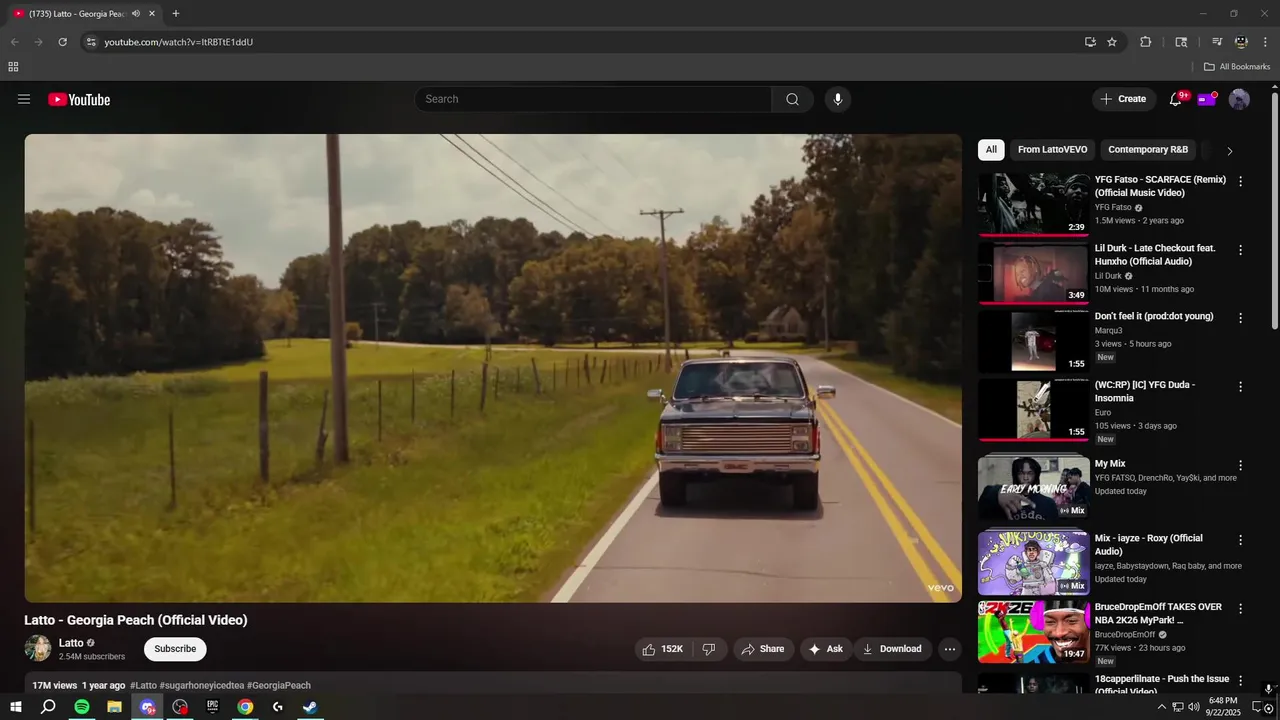The image size is (1280, 720).
Task: Open YFG Fatso SCARFACE thumbnail
Action: click(1034, 204)
